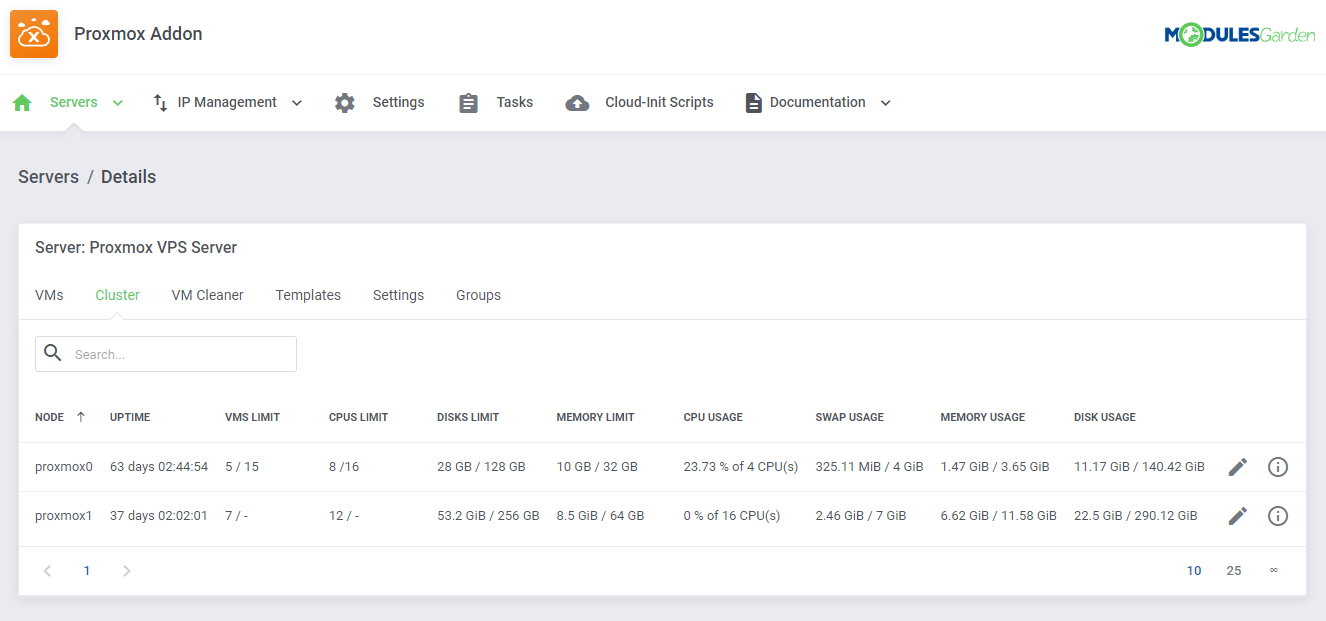Go to the previous page arrow
Screen dimensions: 1326x621
(x=47, y=571)
